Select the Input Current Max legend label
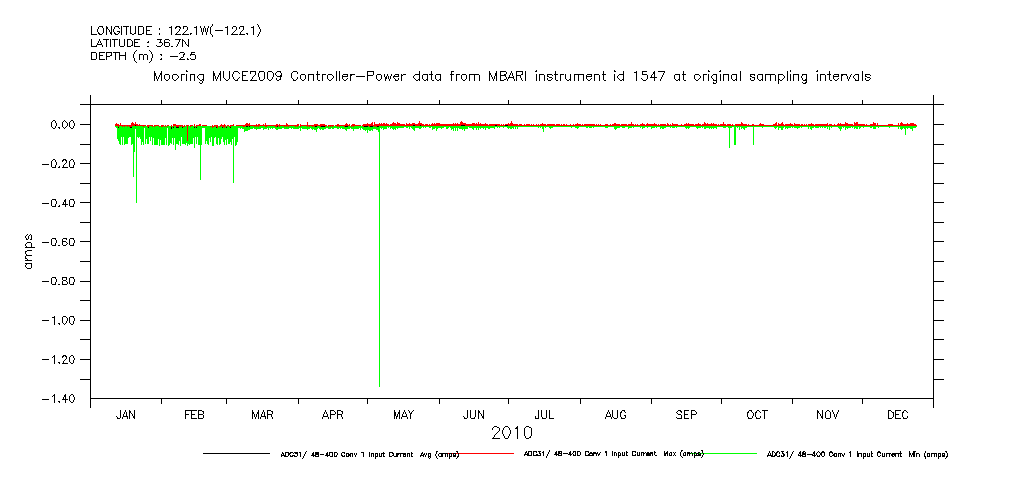Viewport: 1009px width, 504px height. 614,454
